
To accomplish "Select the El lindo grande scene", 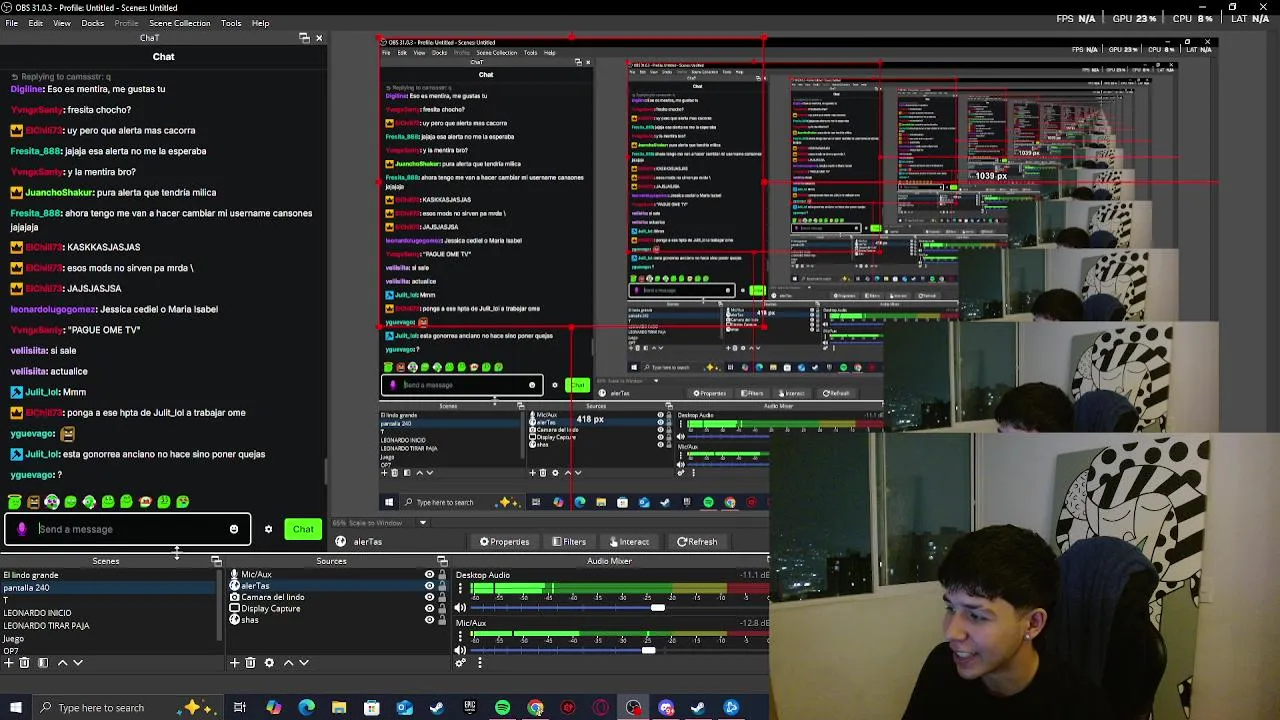I will (x=31, y=575).
